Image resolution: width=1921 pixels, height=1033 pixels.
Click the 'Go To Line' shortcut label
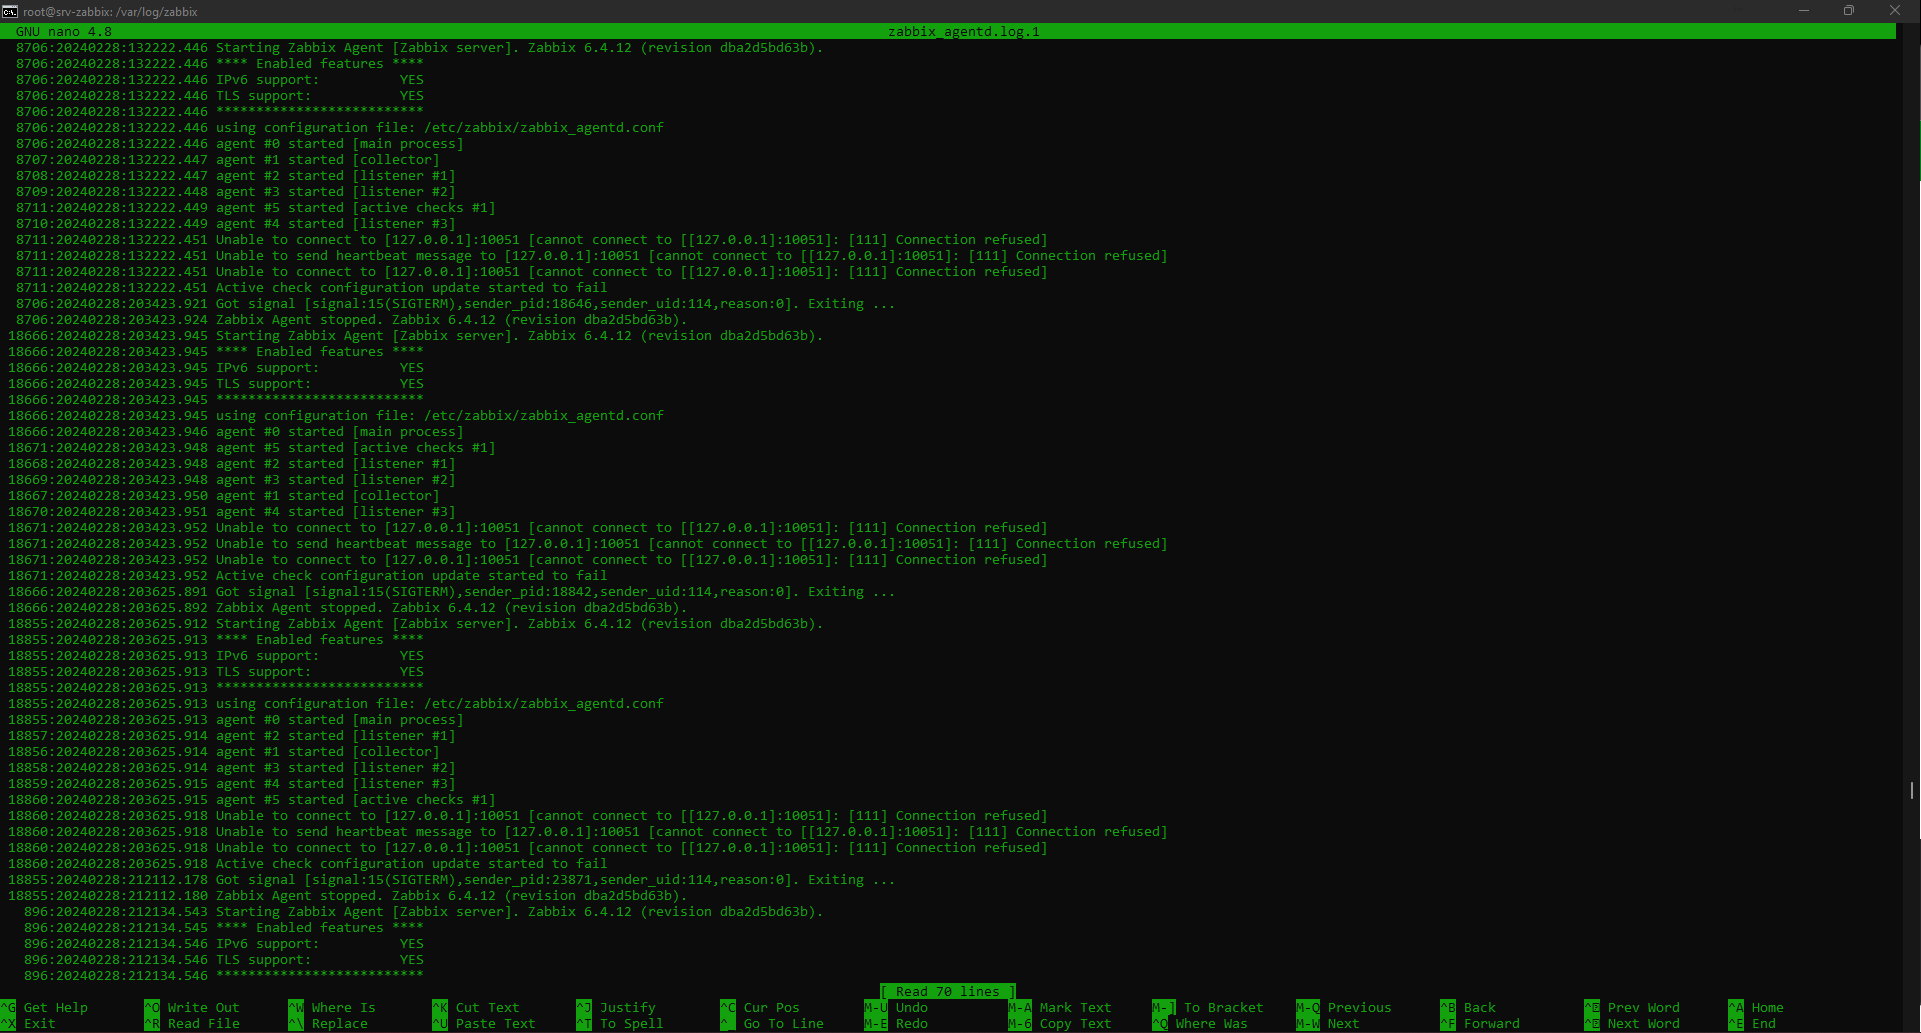point(784,1024)
